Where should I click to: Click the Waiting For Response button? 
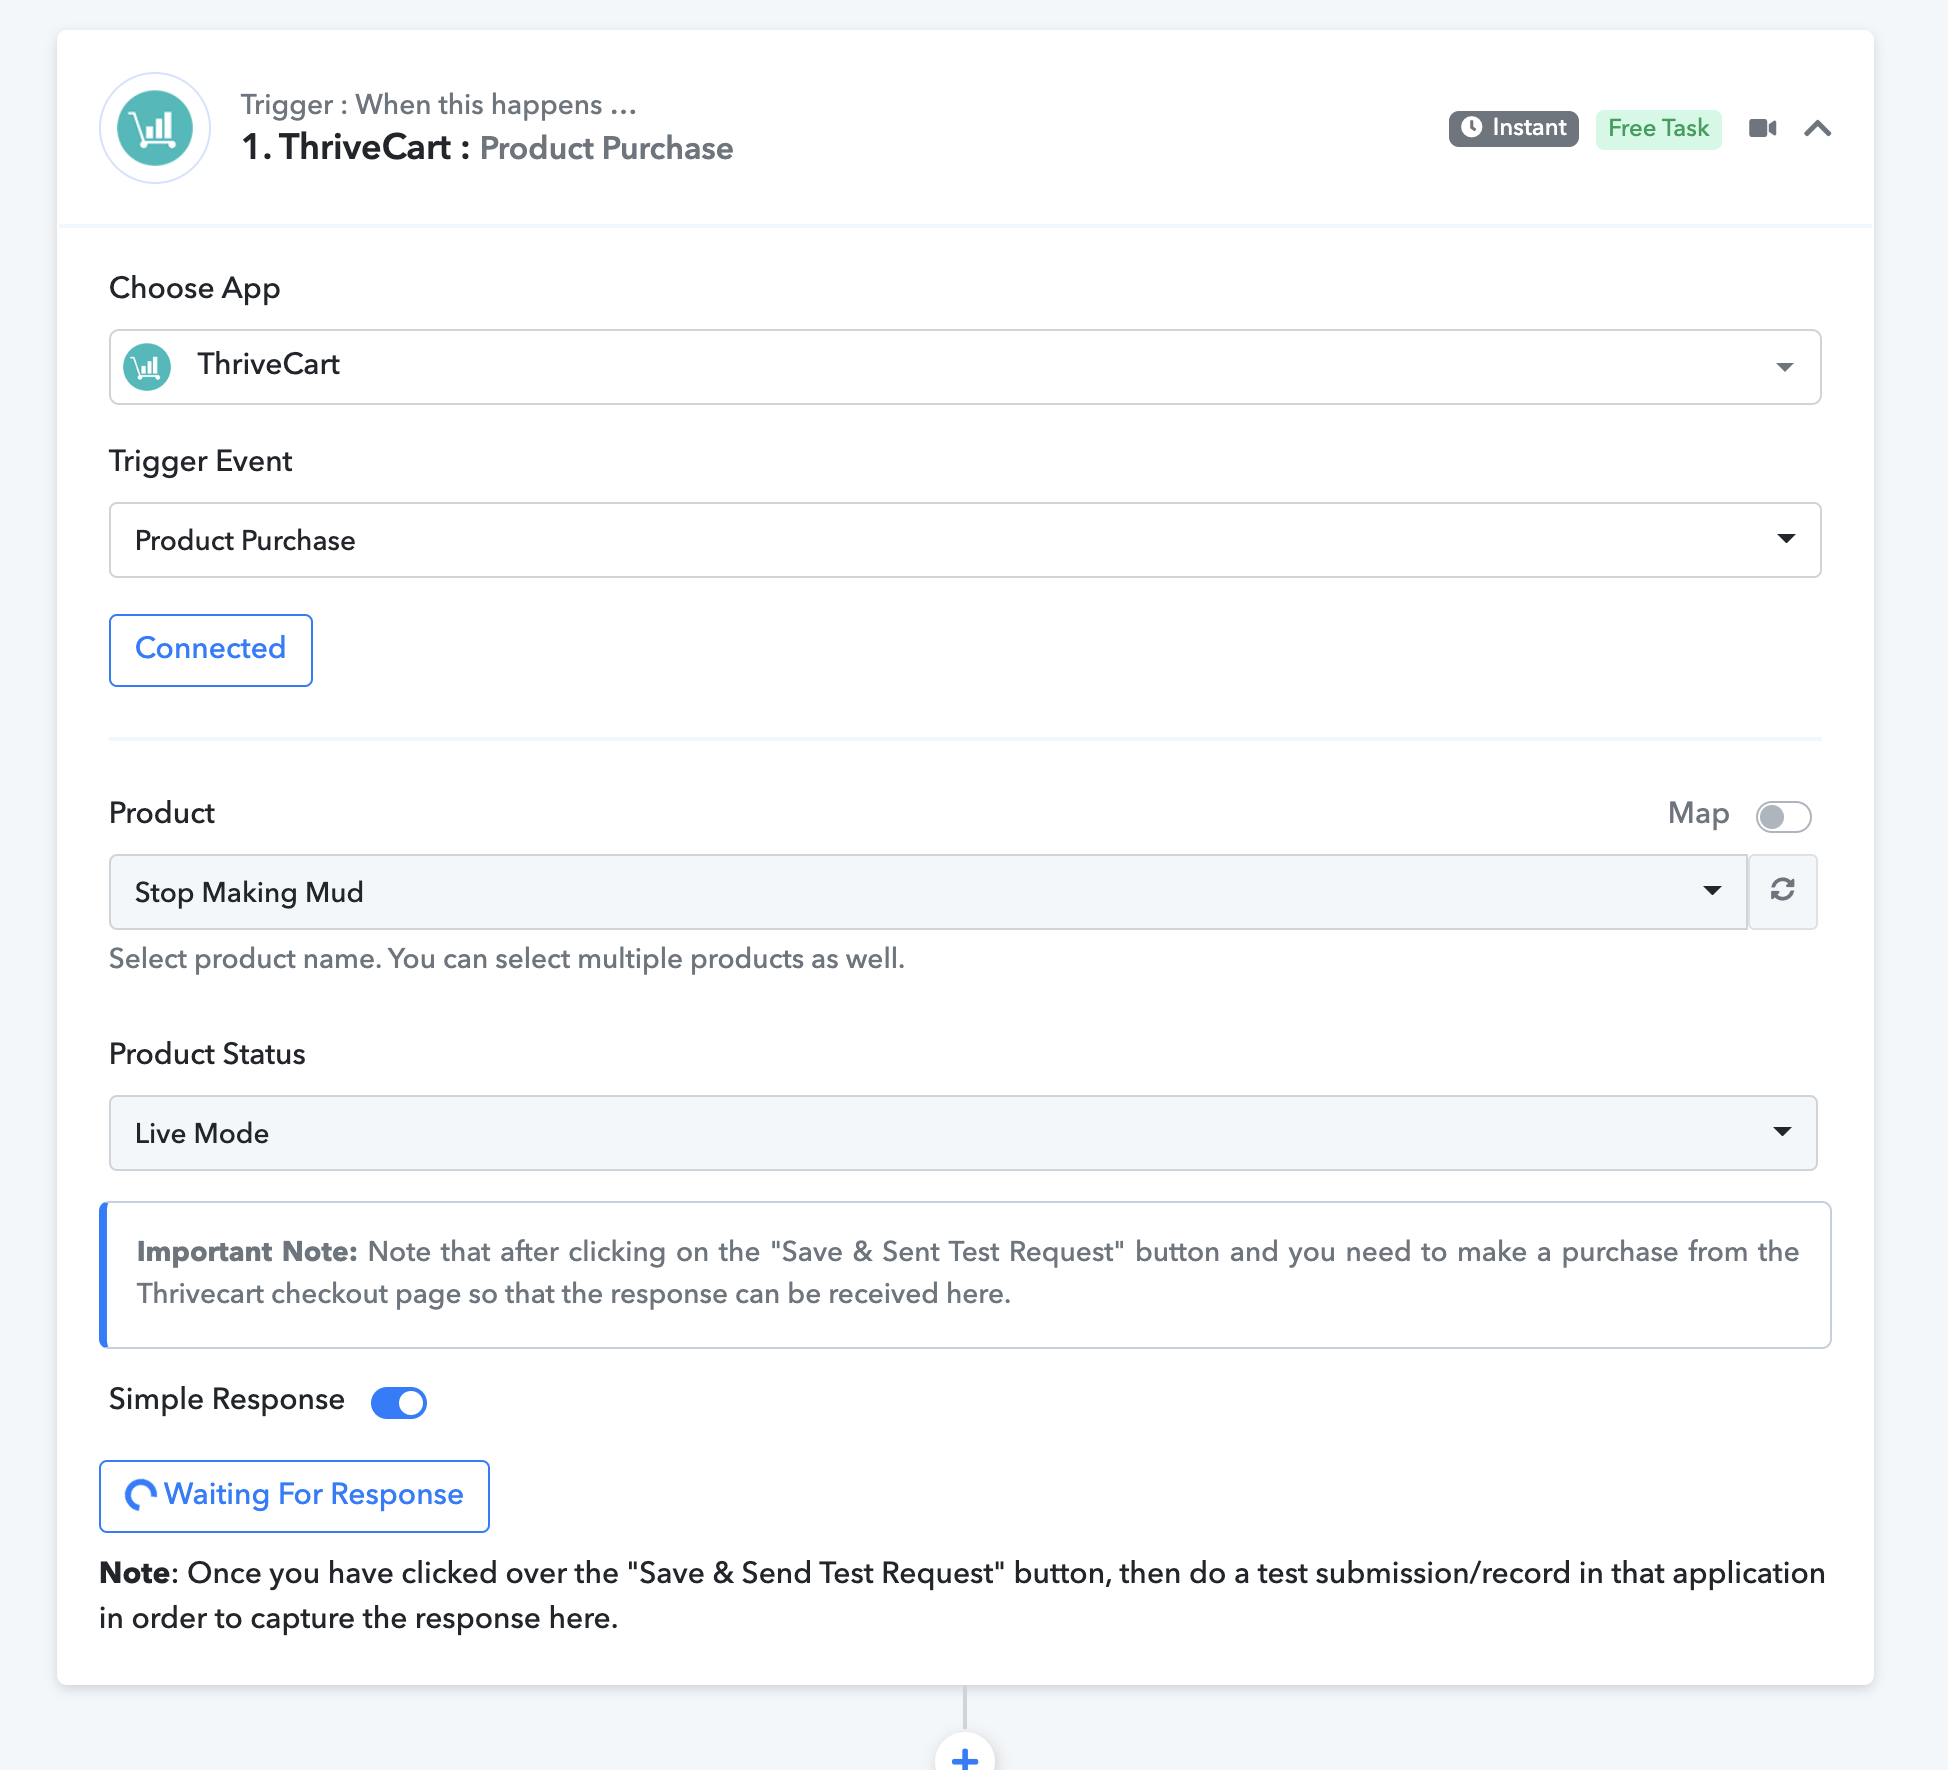tap(294, 1496)
